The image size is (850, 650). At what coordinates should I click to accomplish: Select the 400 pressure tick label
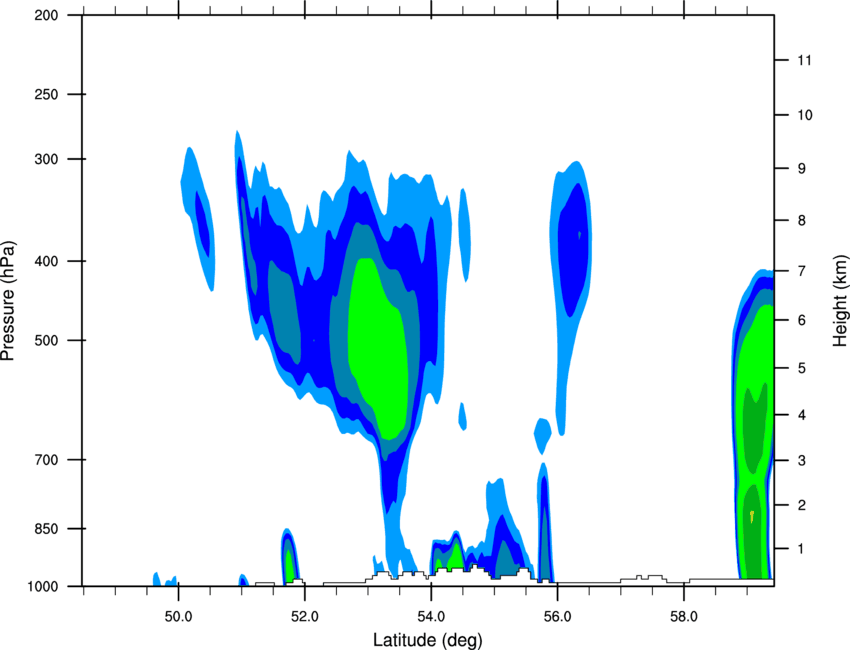47,261
